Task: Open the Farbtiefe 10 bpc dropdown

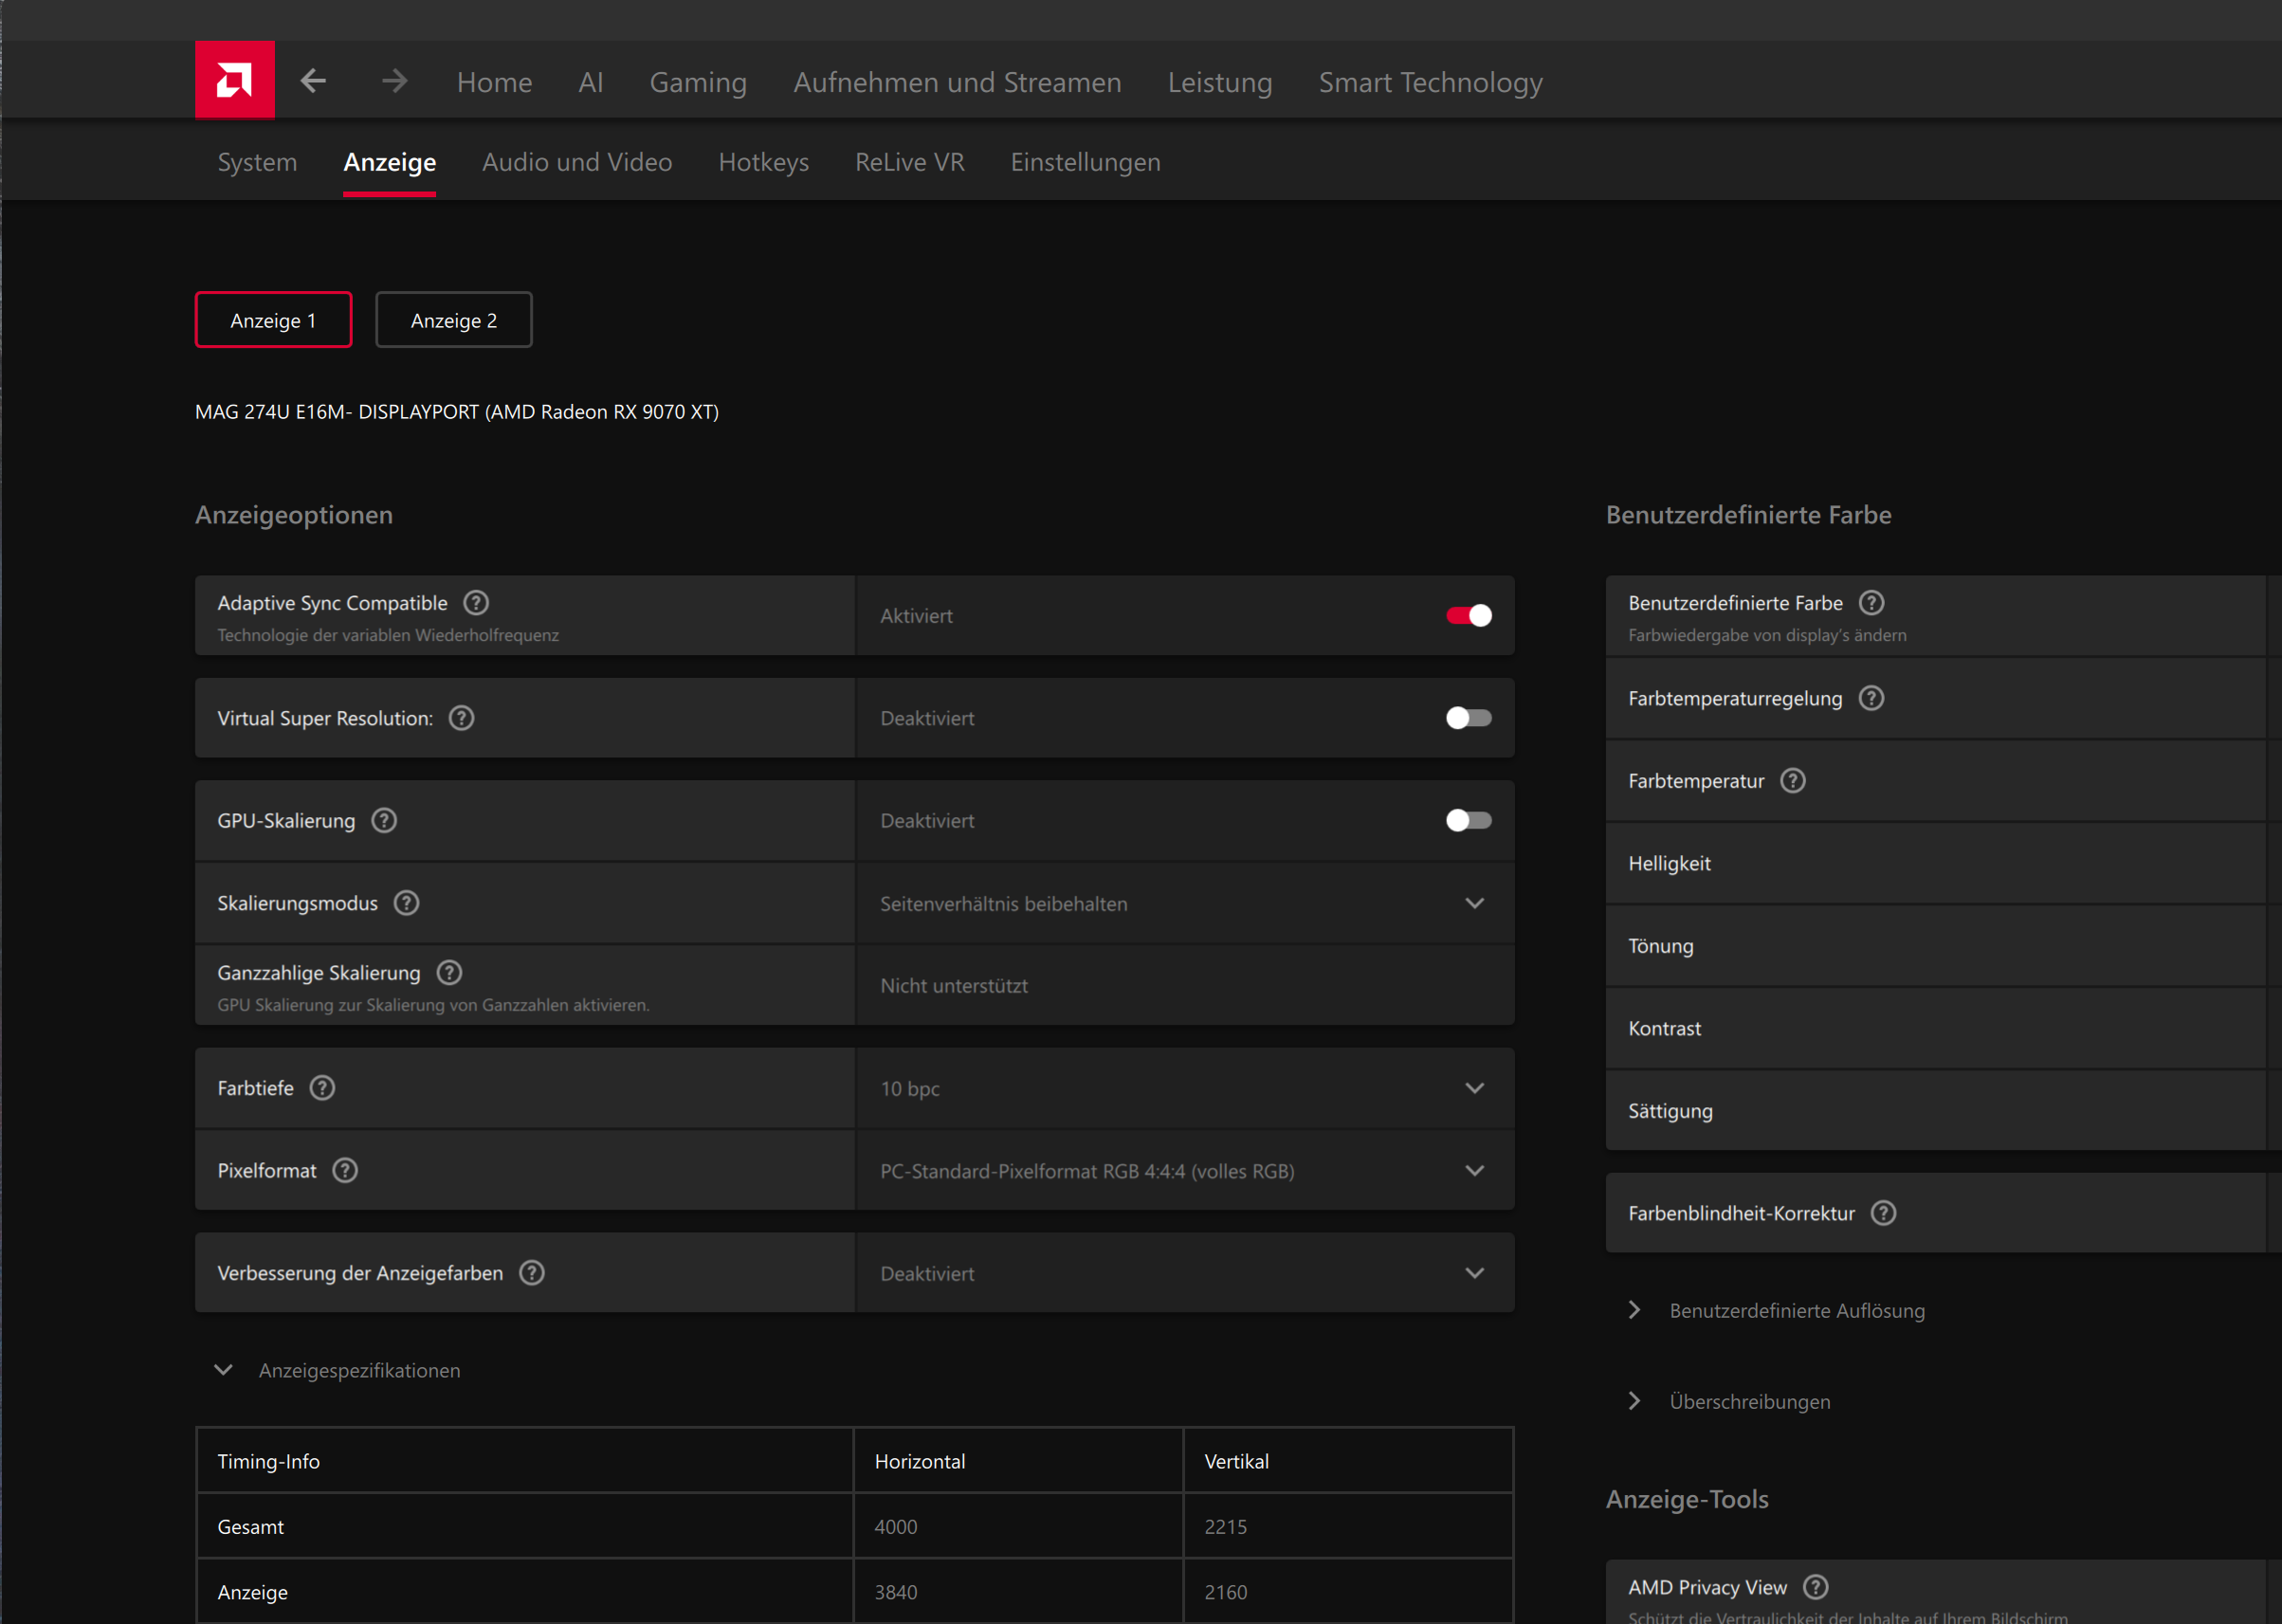Action: pyautogui.click(x=1184, y=1088)
